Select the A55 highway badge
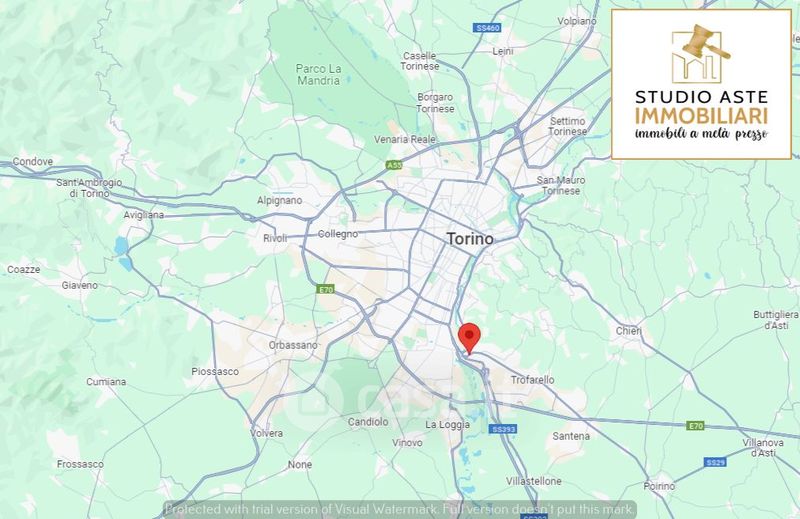The image size is (800, 519). pos(394,165)
